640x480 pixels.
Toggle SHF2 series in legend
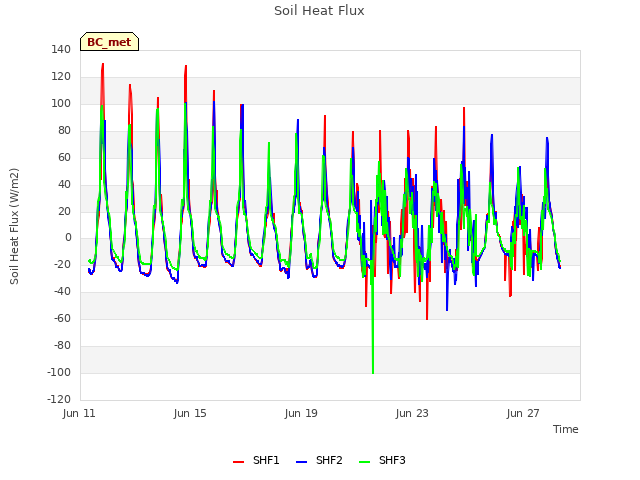click(319, 460)
